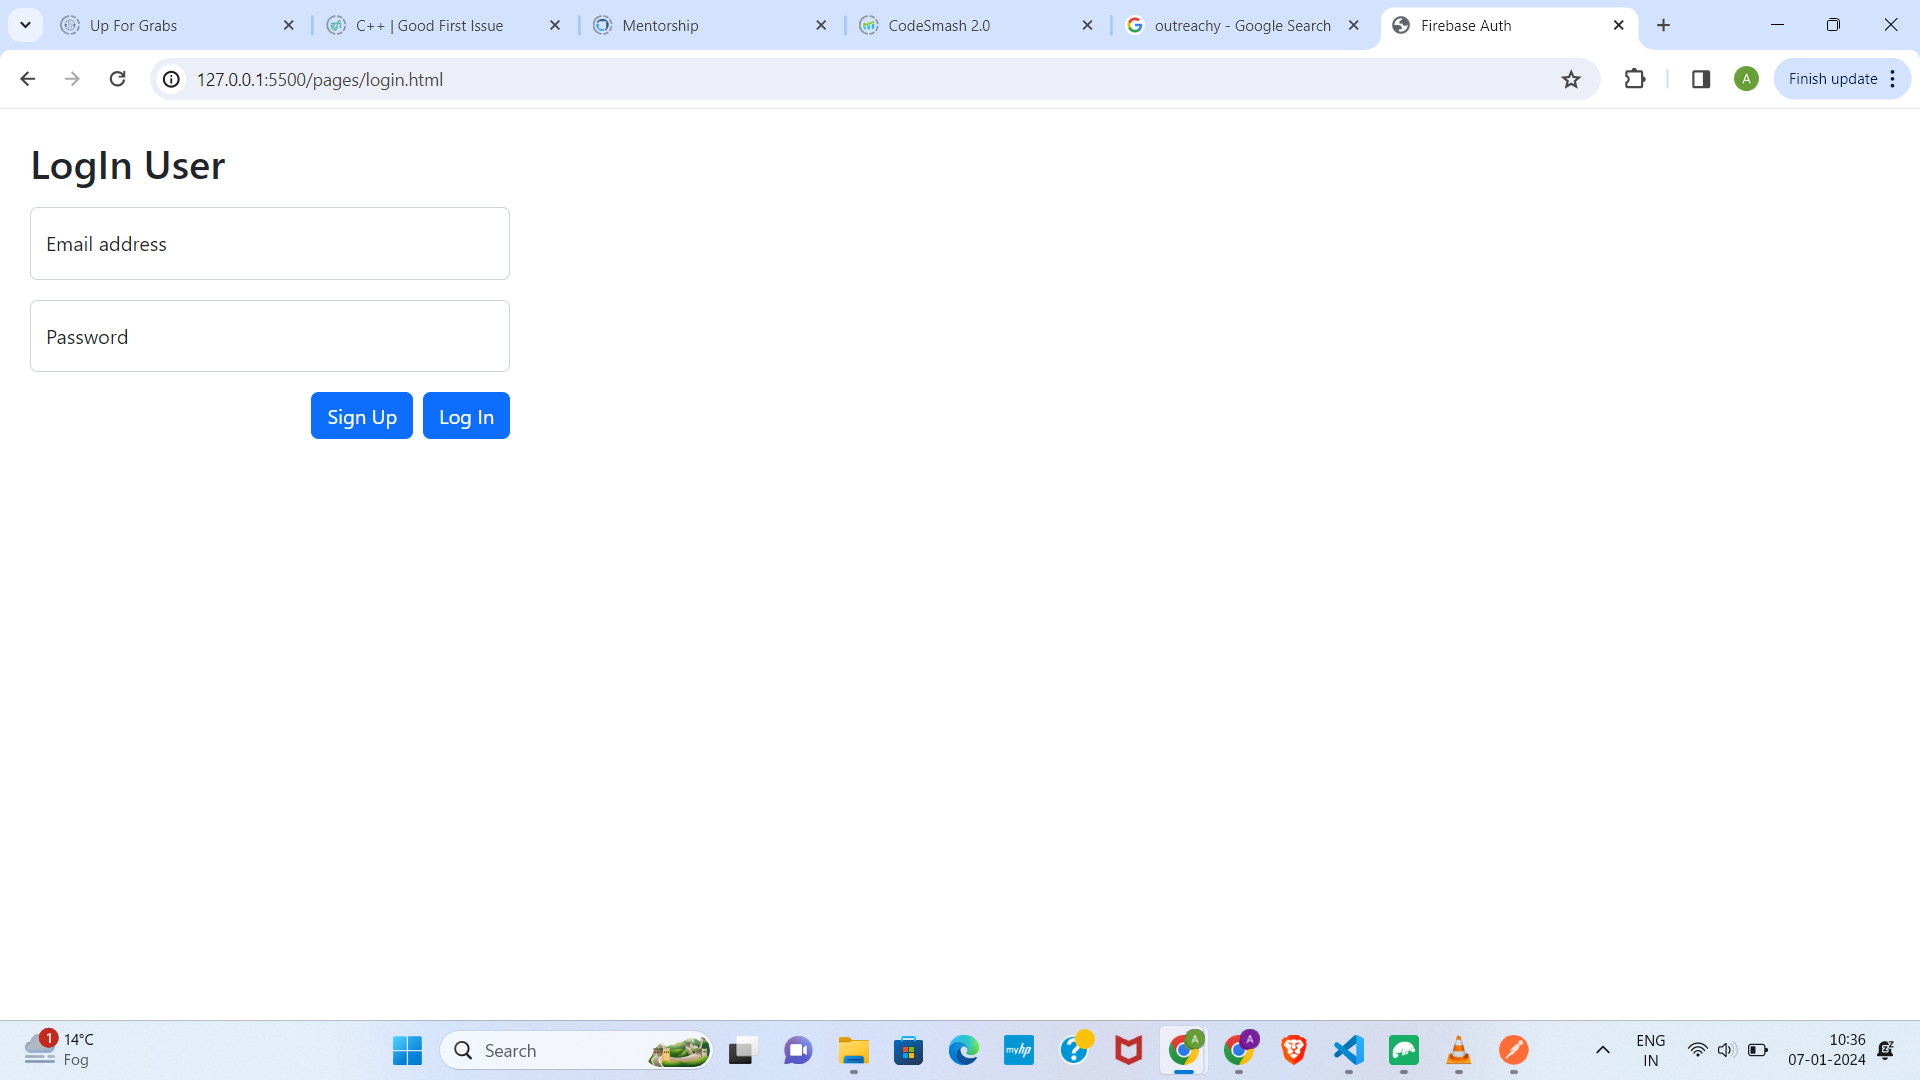This screenshot has height=1080, width=1920.
Task: Click the Log In button
Action: [x=466, y=416]
